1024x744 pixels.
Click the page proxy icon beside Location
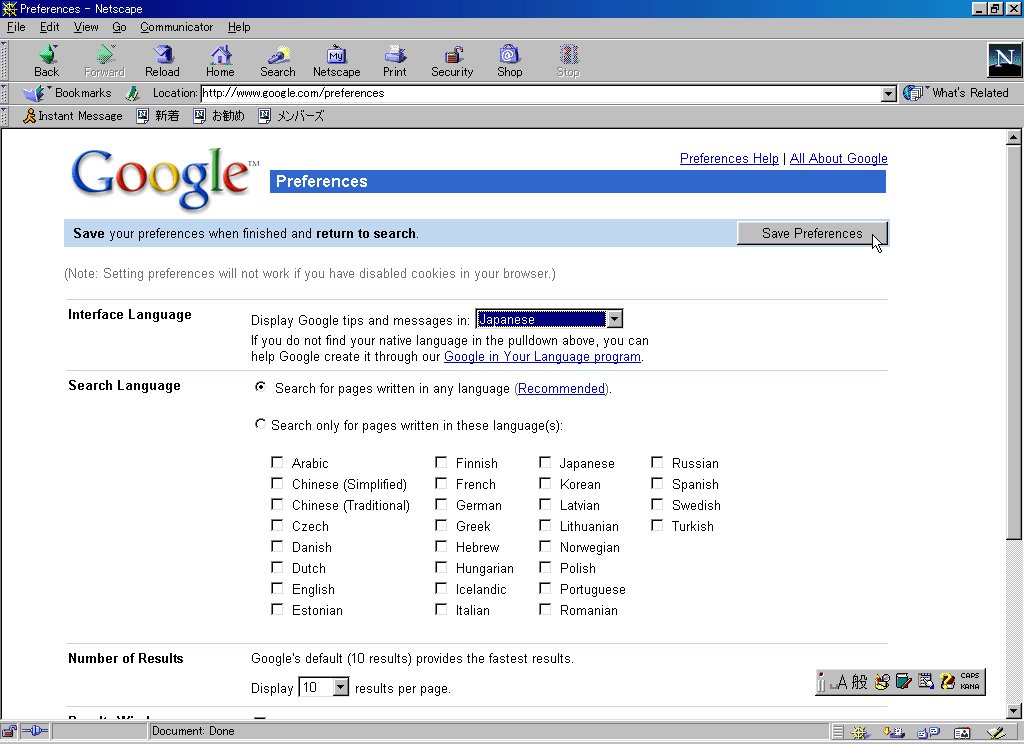[133, 93]
